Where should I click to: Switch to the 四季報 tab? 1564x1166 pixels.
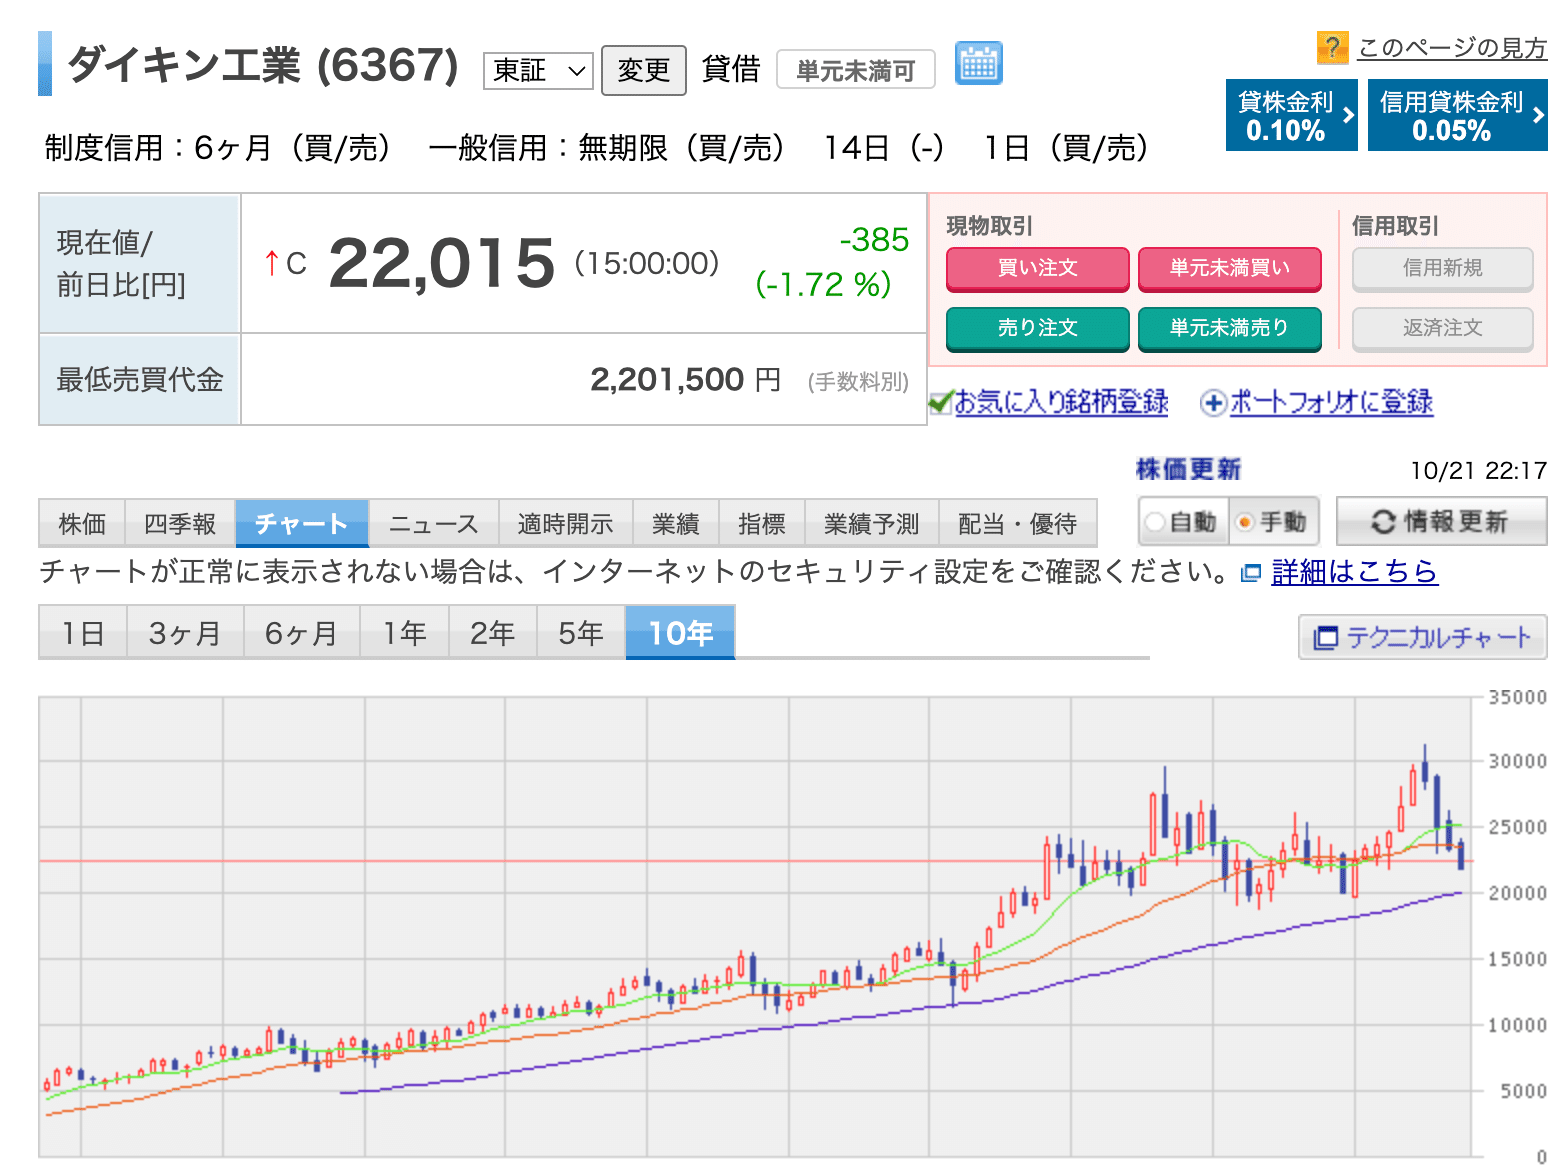tap(180, 523)
